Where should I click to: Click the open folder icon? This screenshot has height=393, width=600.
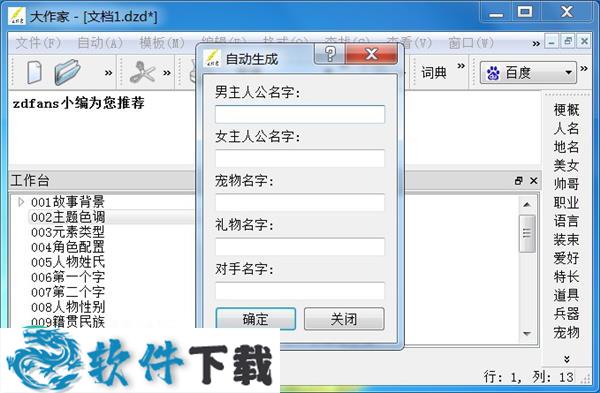(67, 72)
